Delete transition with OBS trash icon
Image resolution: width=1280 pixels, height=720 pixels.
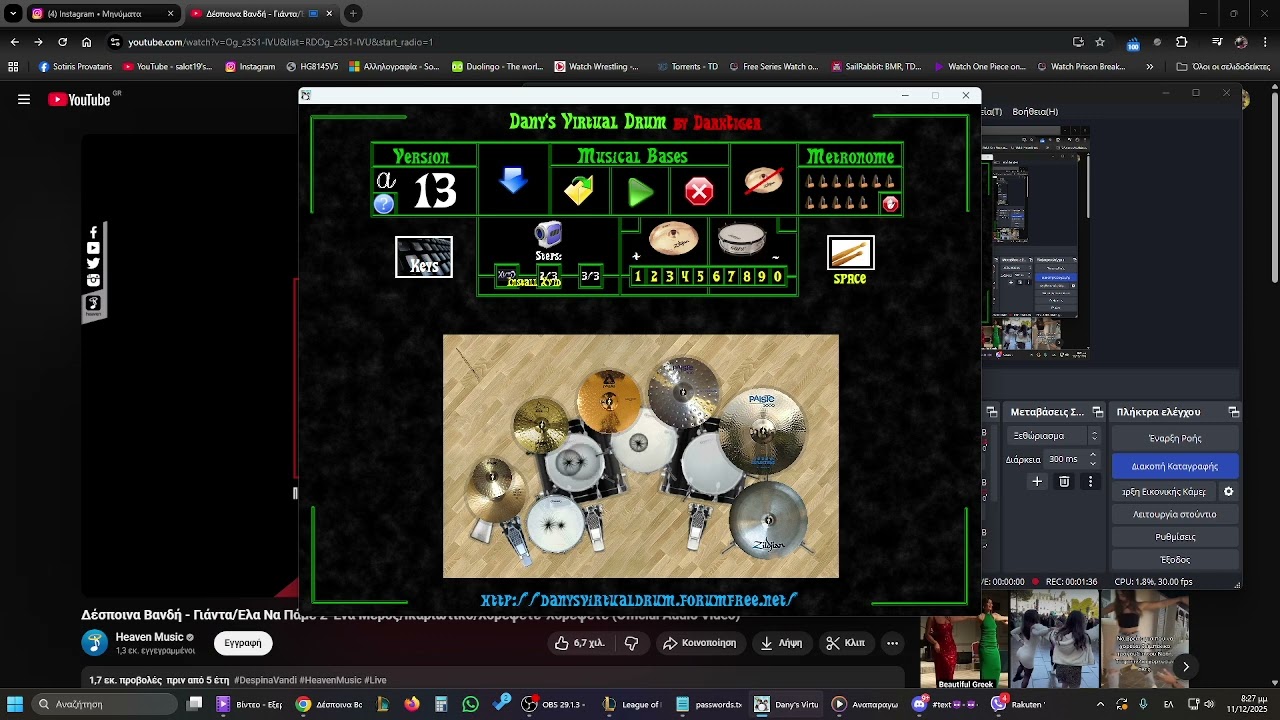point(1064,481)
